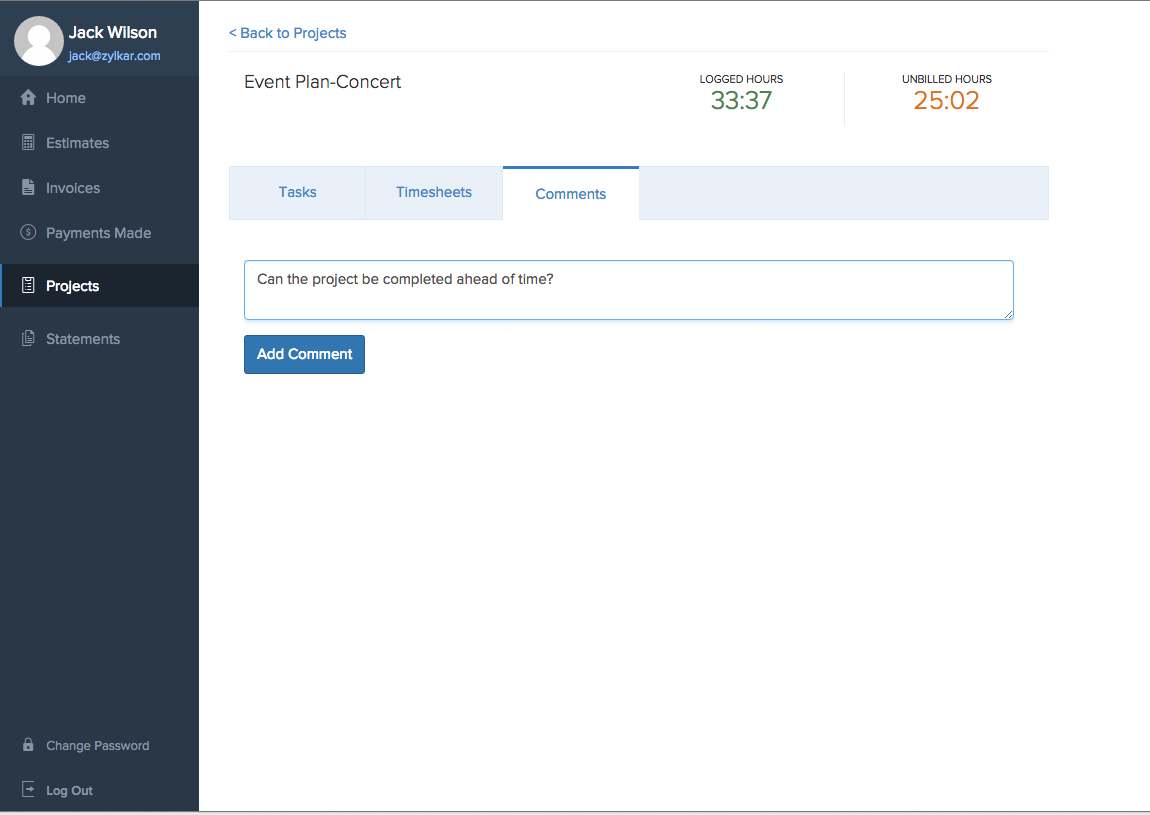This screenshot has width=1150, height=815.
Task: Open Estimates via its calculator icon
Action: coord(28,143)
